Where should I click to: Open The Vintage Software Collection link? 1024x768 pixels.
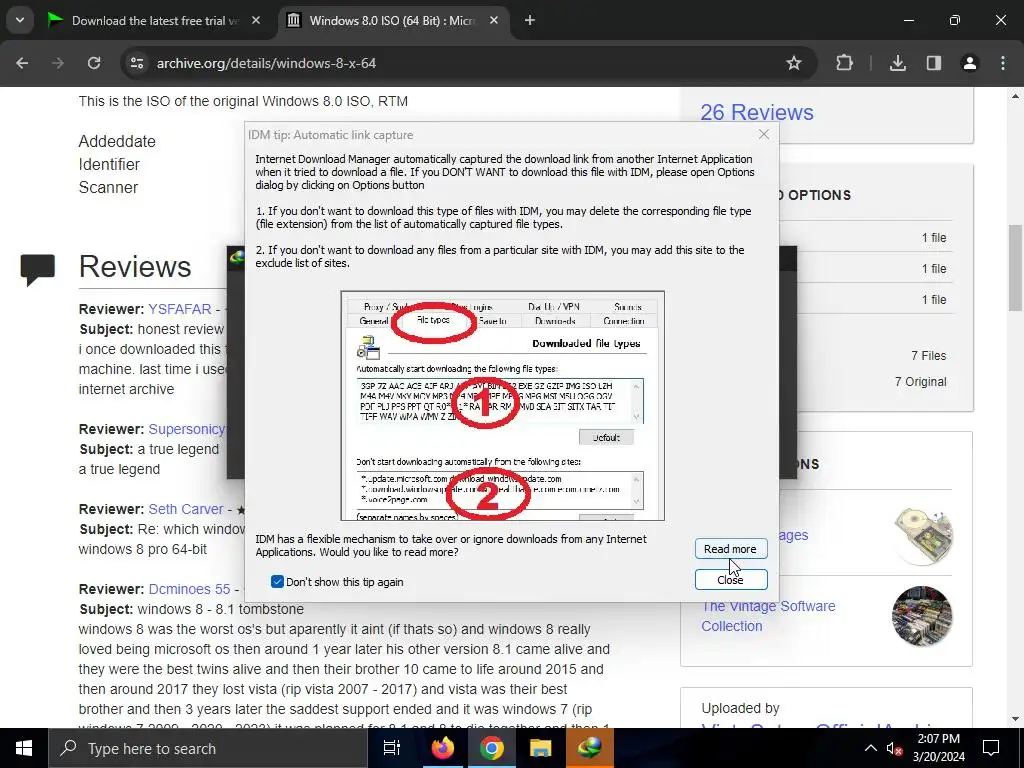pyautogui.click(x=768, y=616)
